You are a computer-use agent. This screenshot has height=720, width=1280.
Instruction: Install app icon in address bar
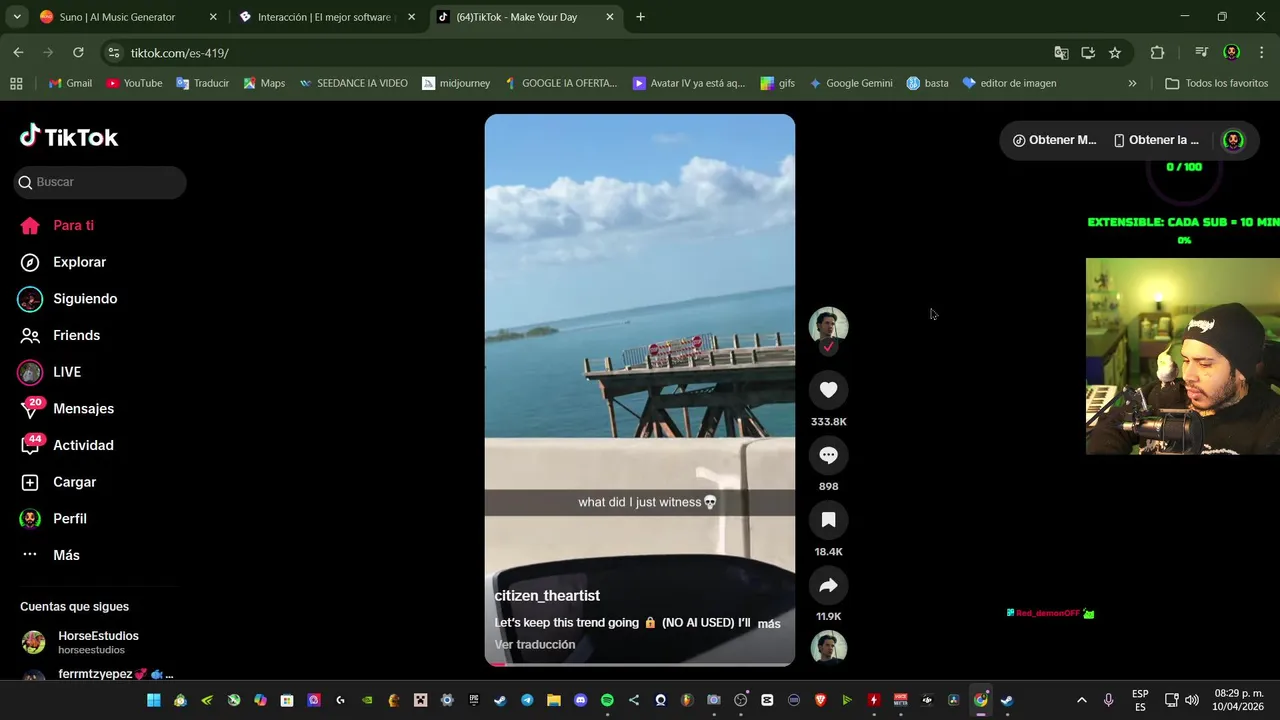click(1088, 53)
